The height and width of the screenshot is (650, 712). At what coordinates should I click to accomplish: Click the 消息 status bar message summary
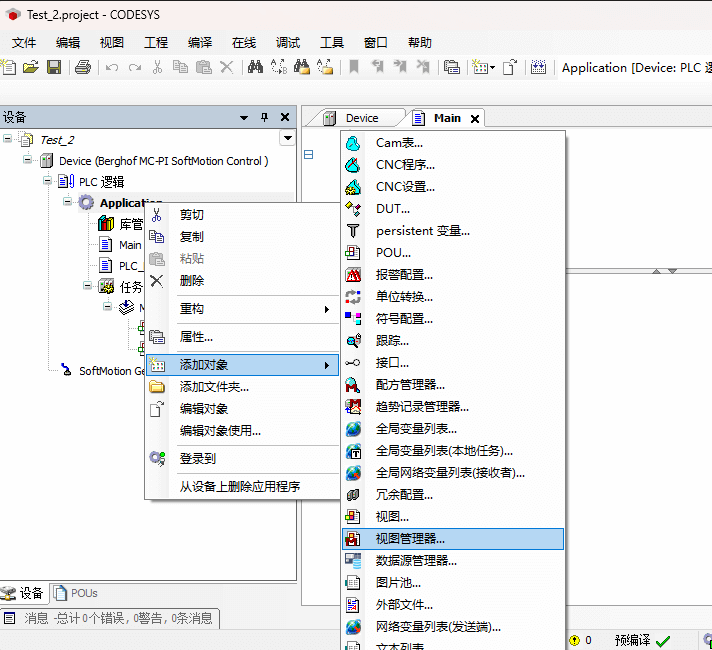110,618
